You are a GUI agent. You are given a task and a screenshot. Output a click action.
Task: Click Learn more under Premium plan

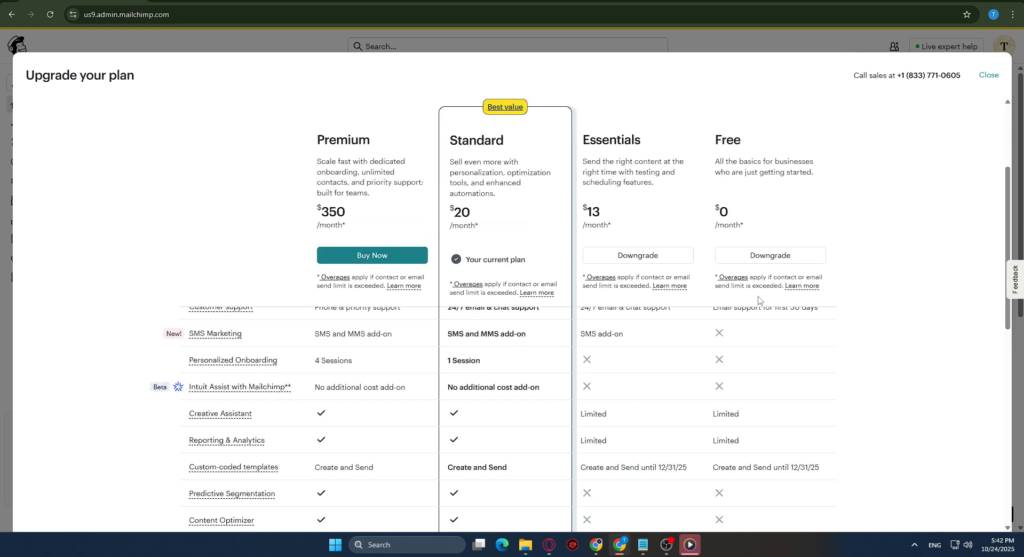(404, 286)
